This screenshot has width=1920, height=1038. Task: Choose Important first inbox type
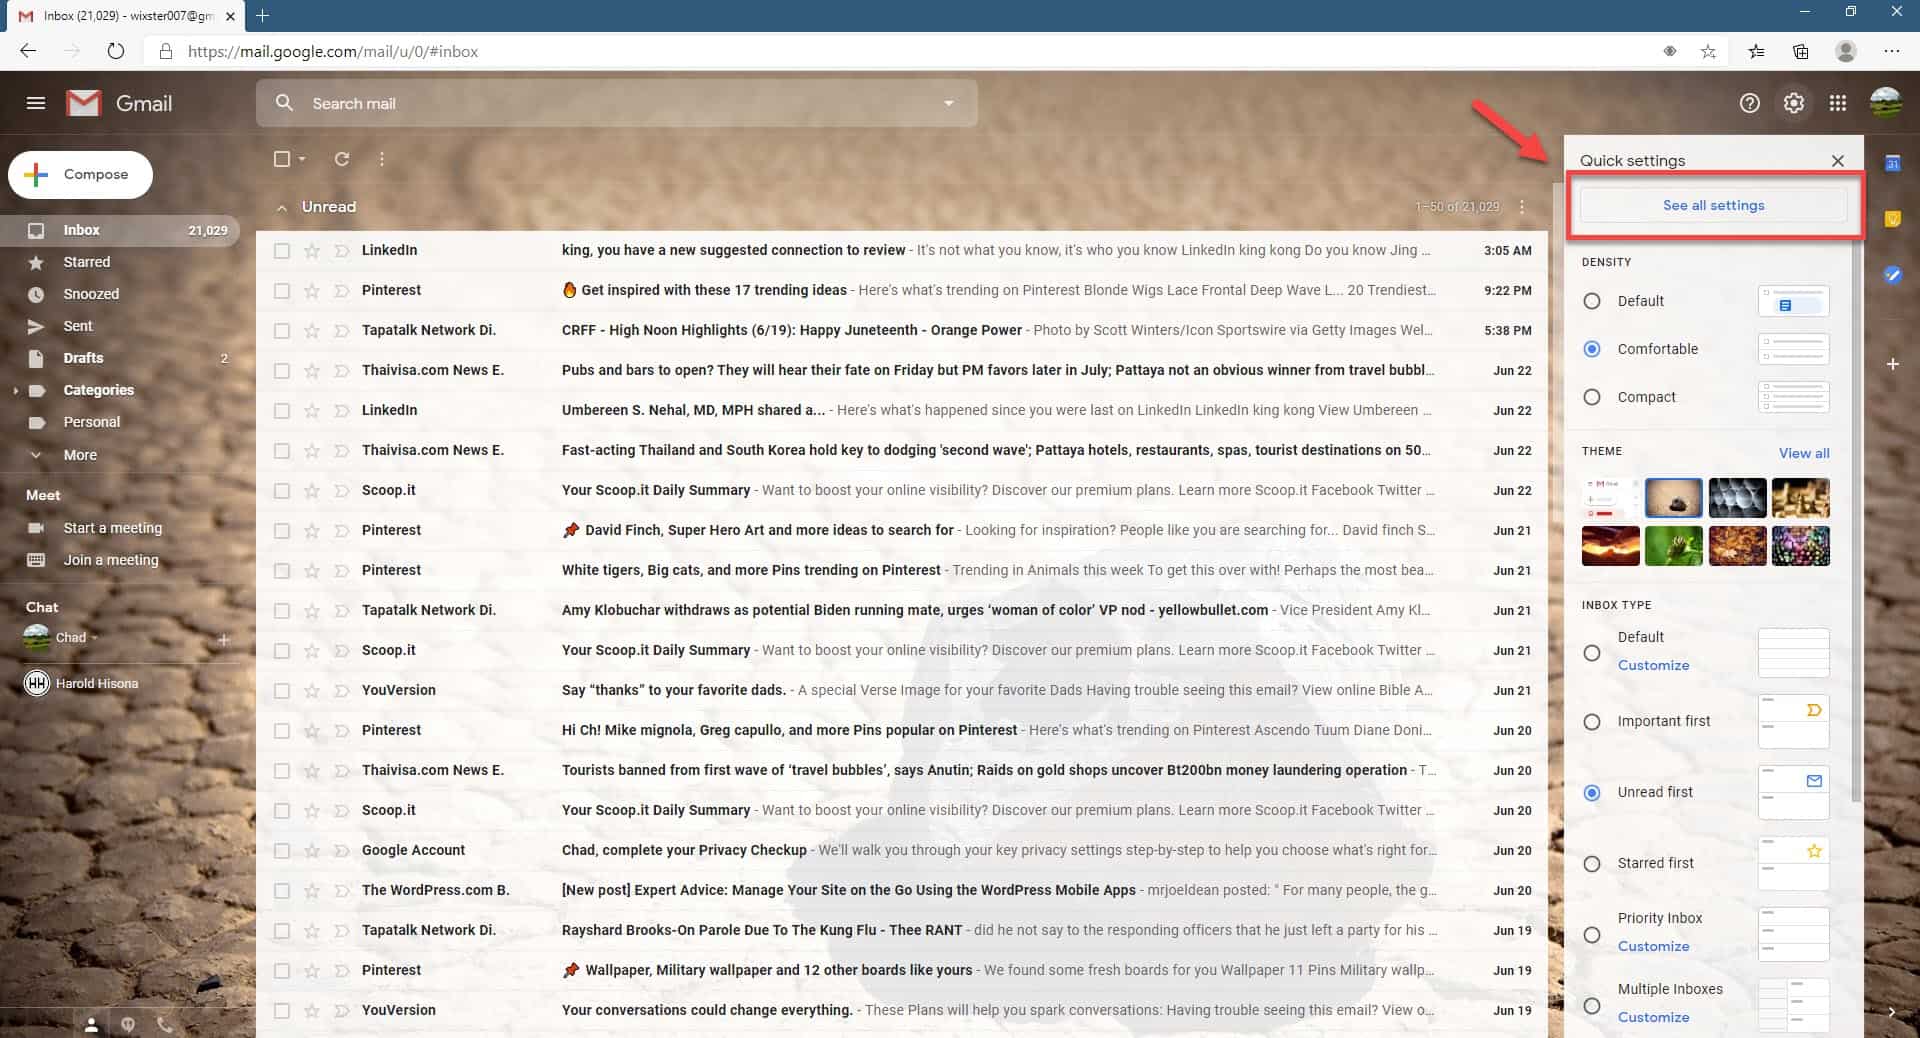(x=1592, y=721)
